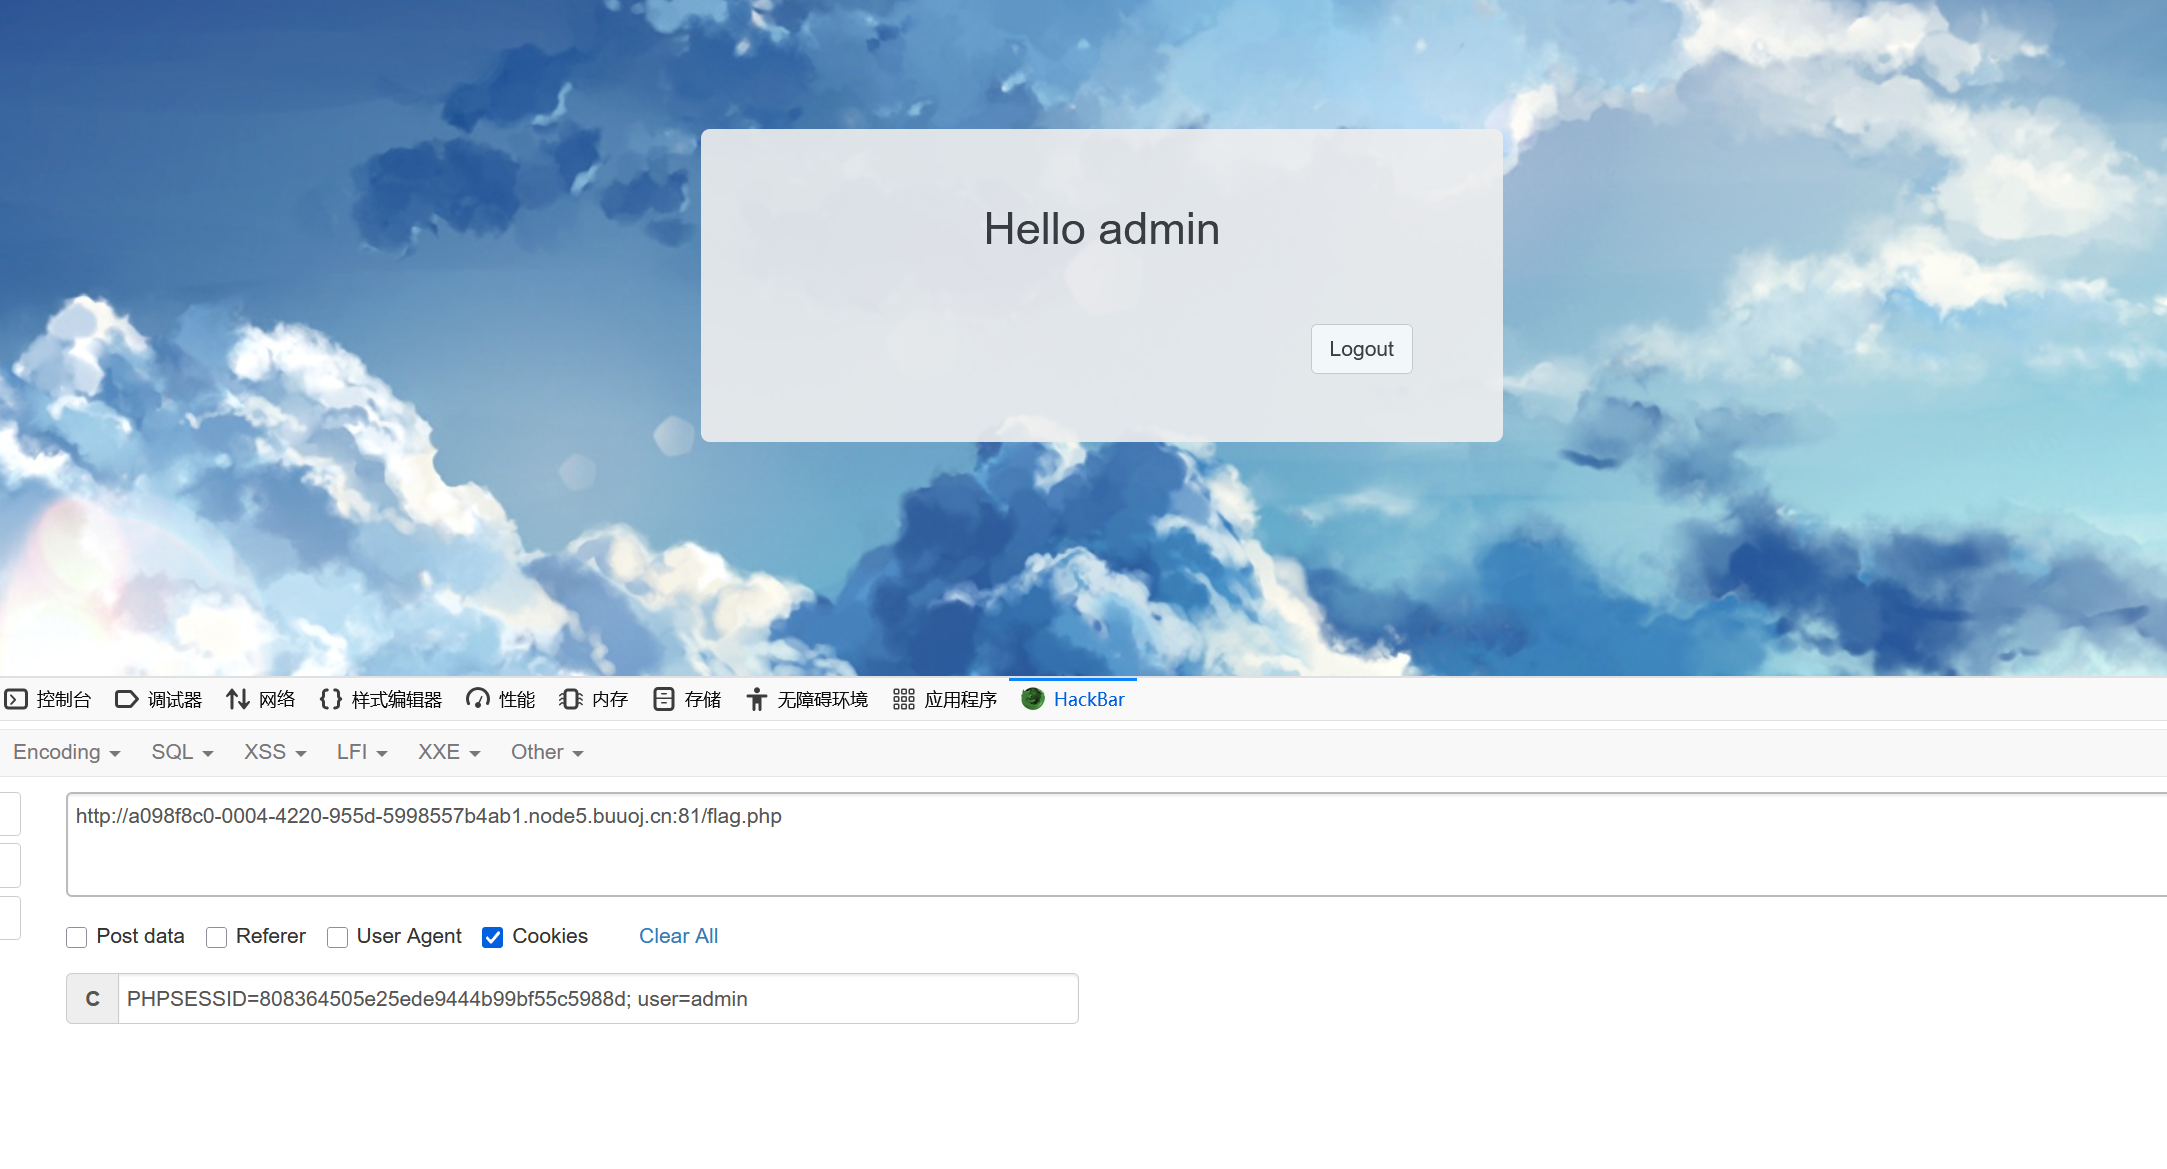2167x1169 pixels.
Task: Click the Hello admin heading text
Action: tap(1101, 229)
